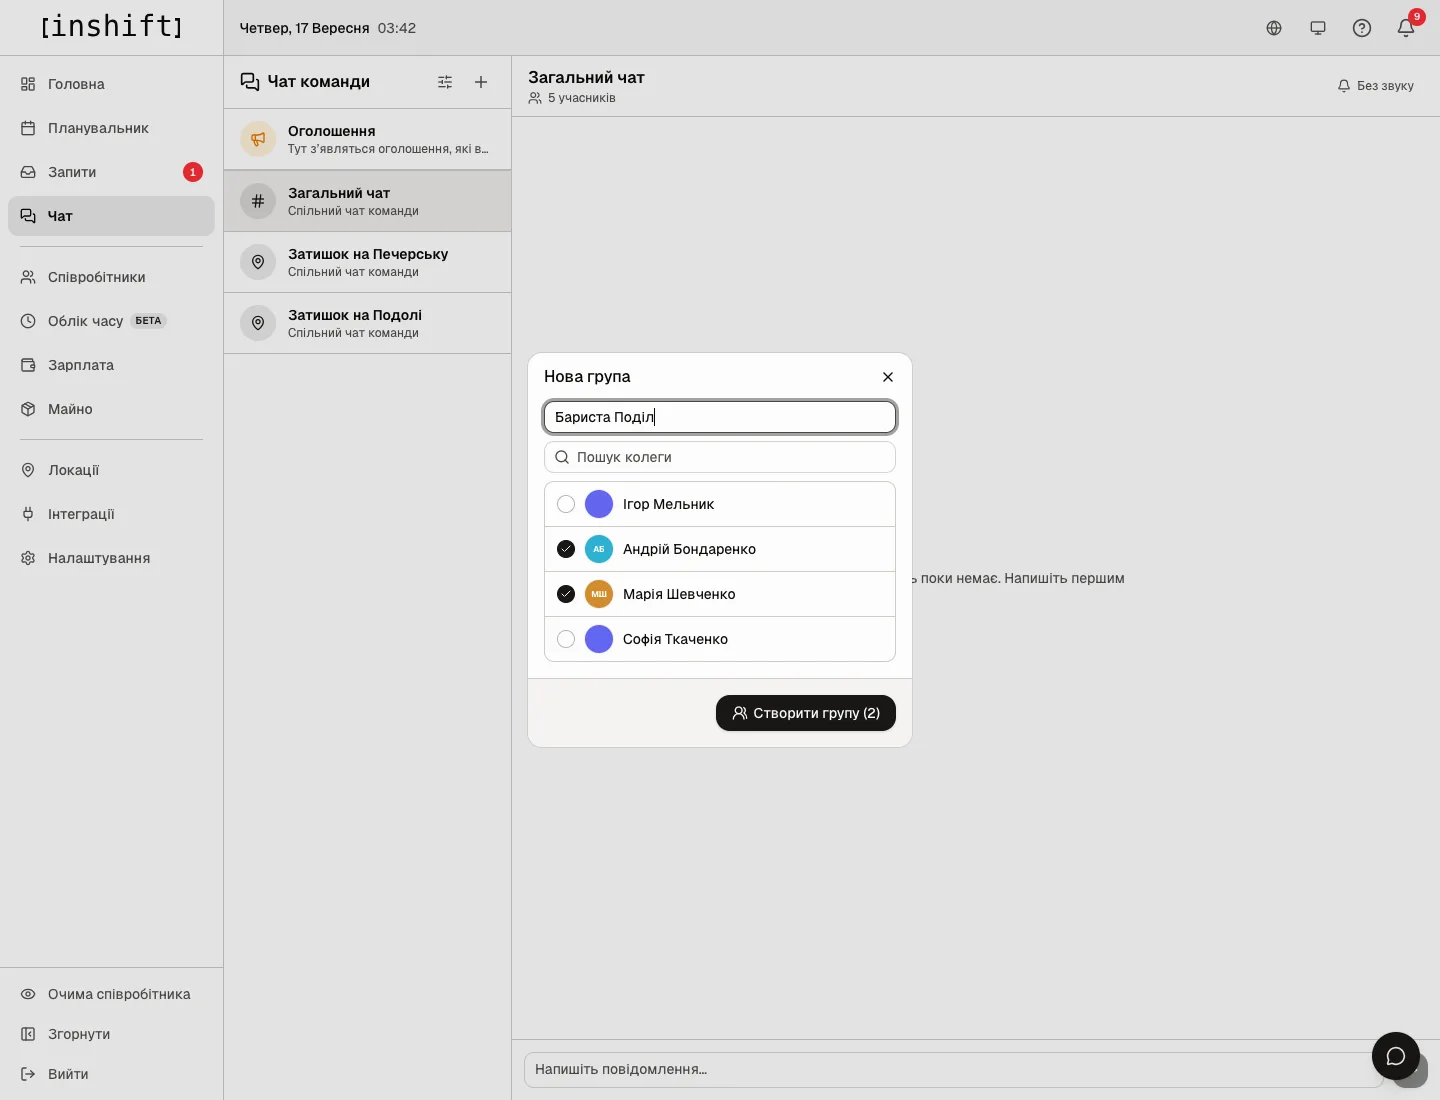Viewport: 1440px width, 1100px height.
Task: Close the Нова група dialog
Action: coord(888,377)
